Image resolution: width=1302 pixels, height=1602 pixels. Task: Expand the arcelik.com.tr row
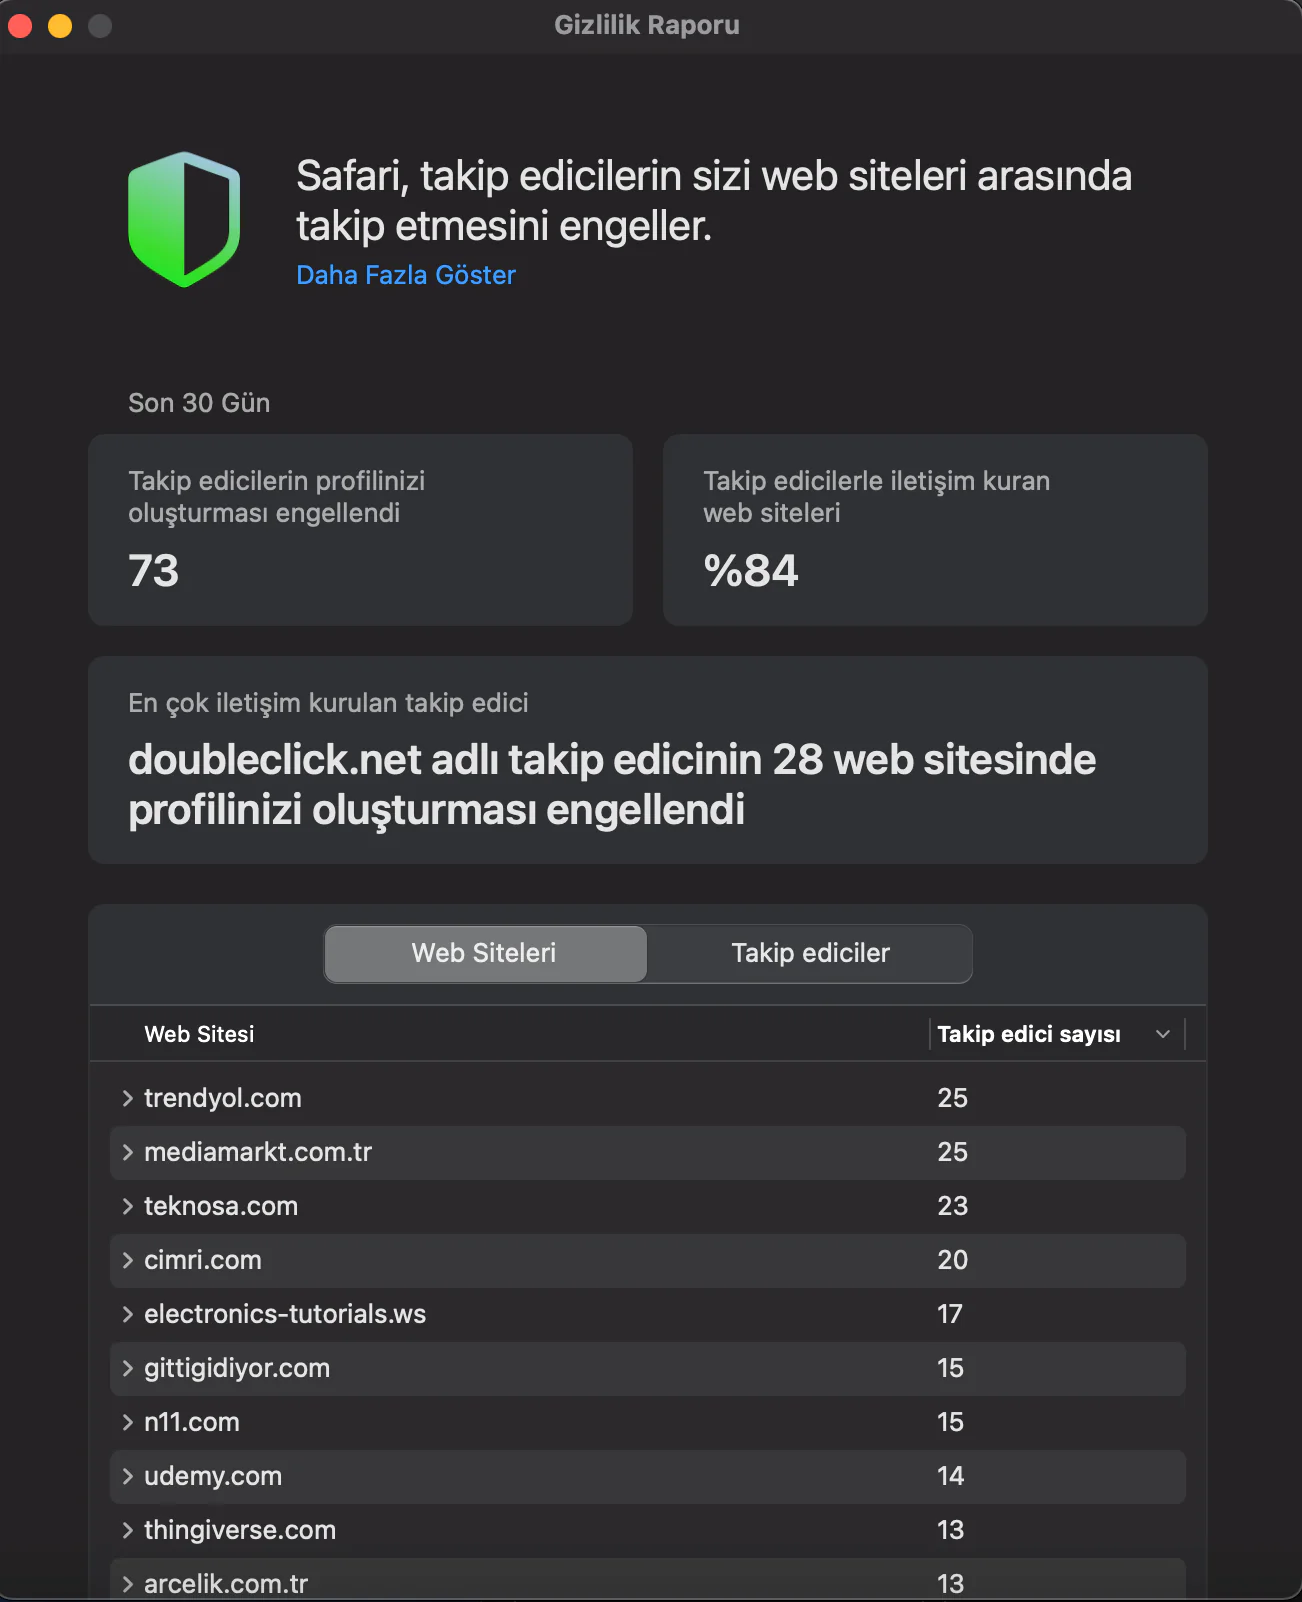coord(128,1584)
